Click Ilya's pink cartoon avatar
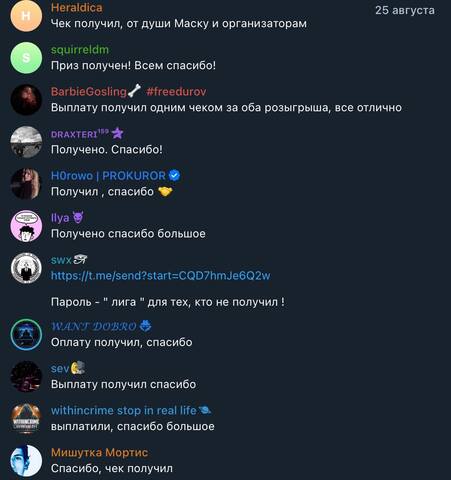The image size is (451, 480). click(x=26, y=226)
